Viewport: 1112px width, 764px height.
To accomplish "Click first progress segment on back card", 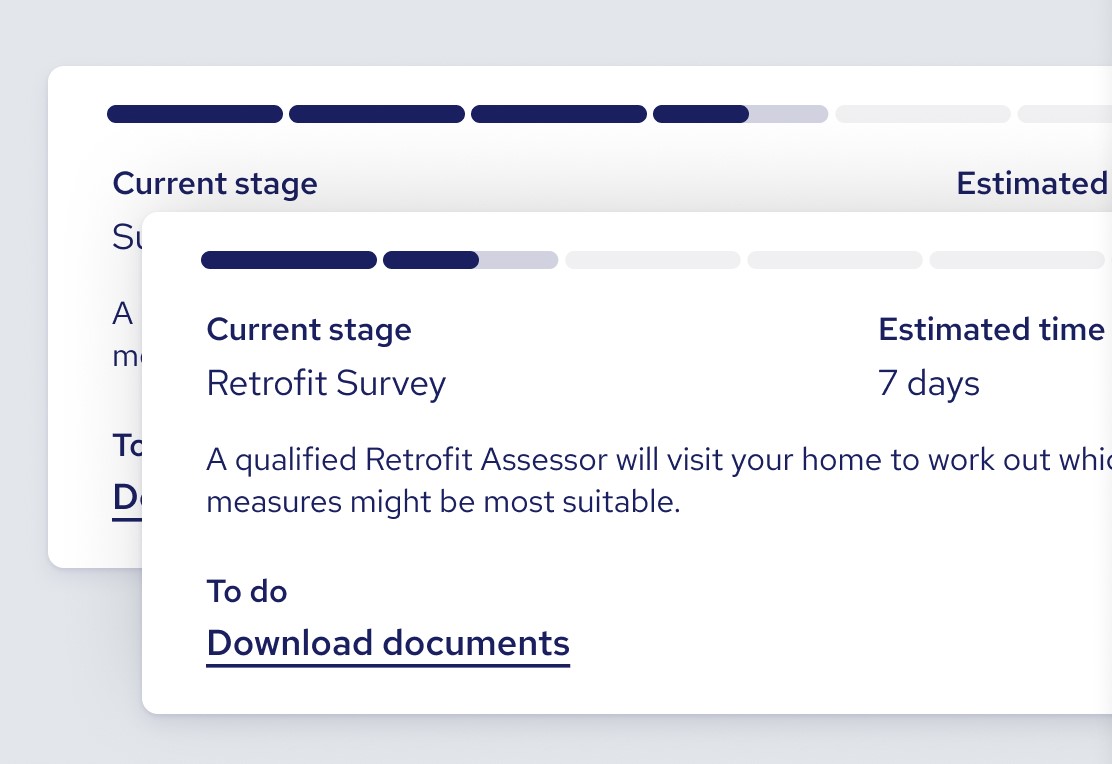I will [195, 114].
